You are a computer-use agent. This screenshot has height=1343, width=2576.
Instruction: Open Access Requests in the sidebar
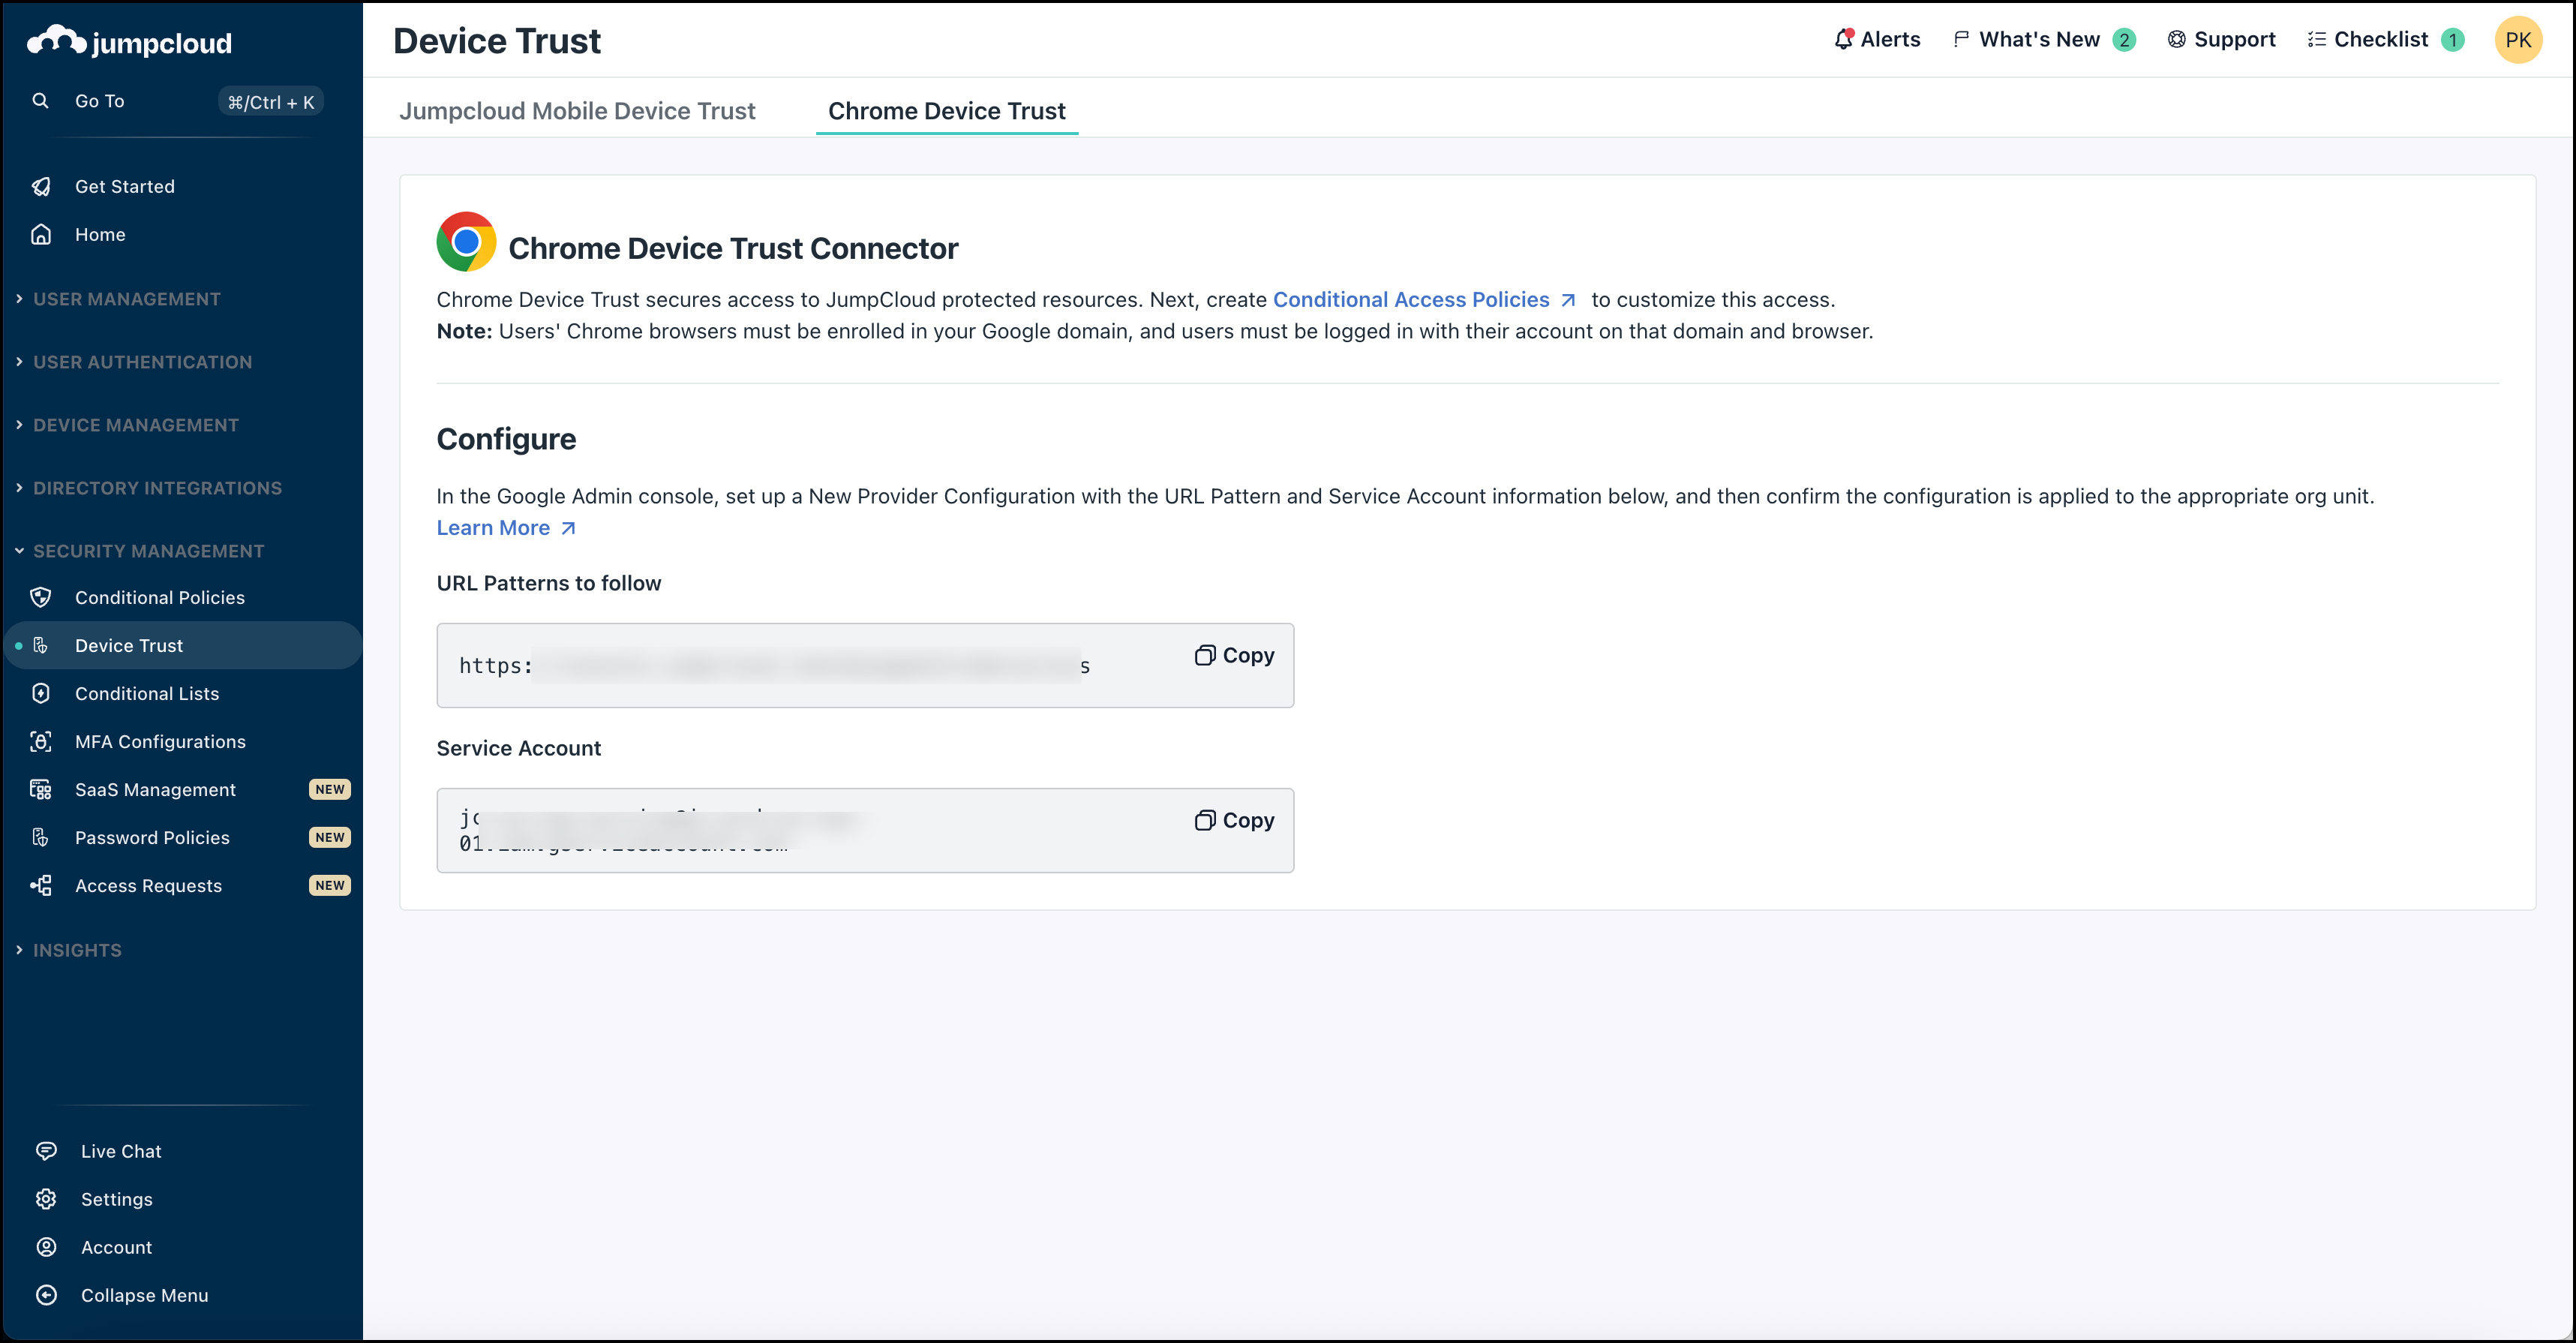pos(182,885)
